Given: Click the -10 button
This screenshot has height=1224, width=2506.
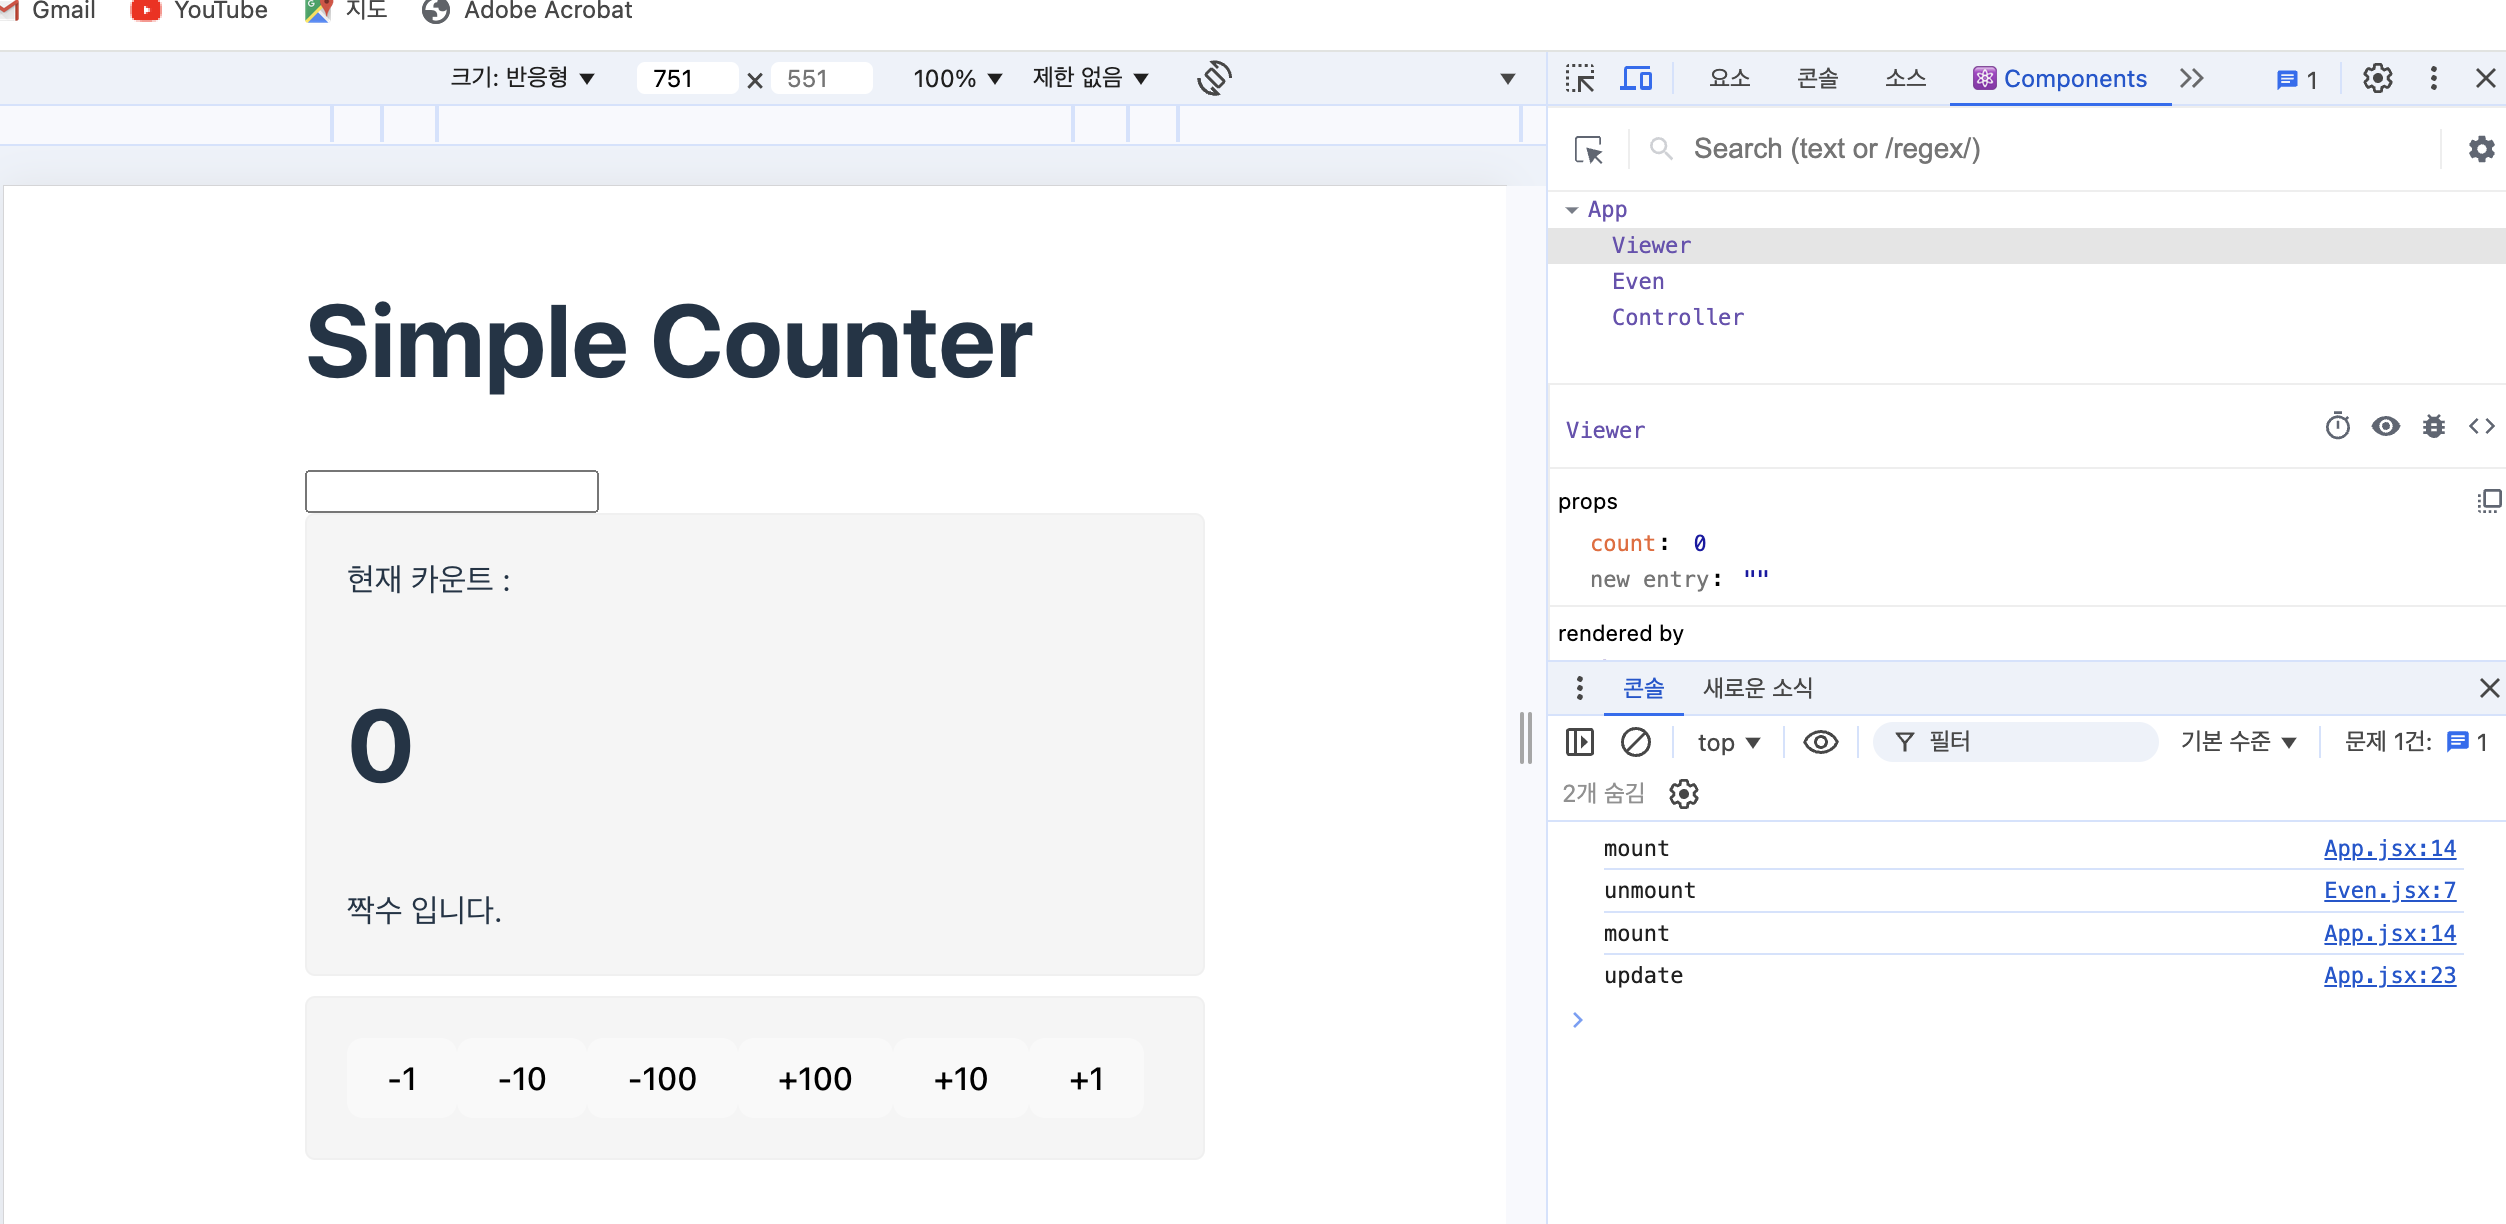Looking at the screenshot, I should point(522,1078).
